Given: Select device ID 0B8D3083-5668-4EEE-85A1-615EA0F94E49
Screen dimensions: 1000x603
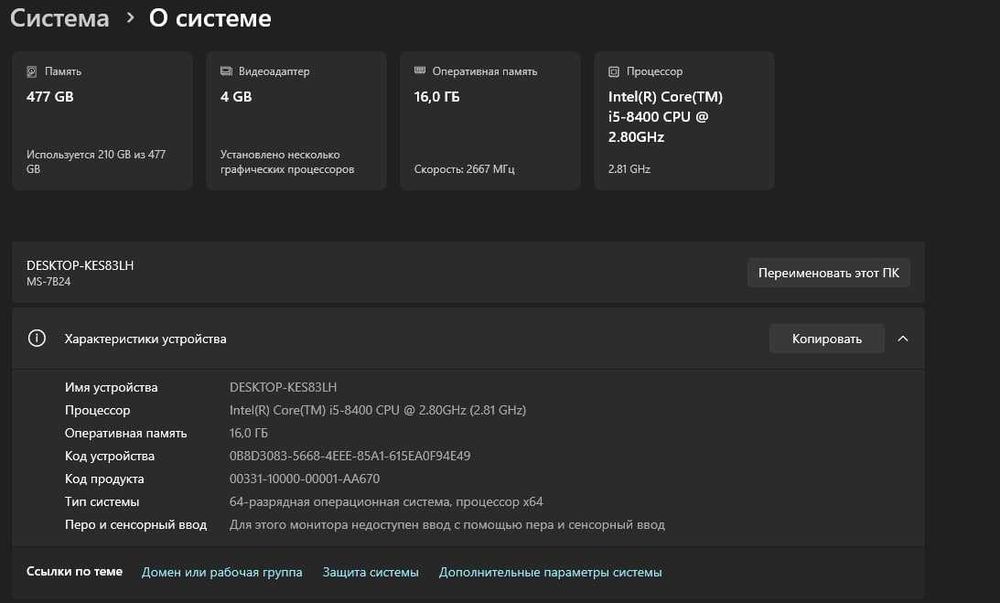Looking at the screenshot, I should 350,456.
